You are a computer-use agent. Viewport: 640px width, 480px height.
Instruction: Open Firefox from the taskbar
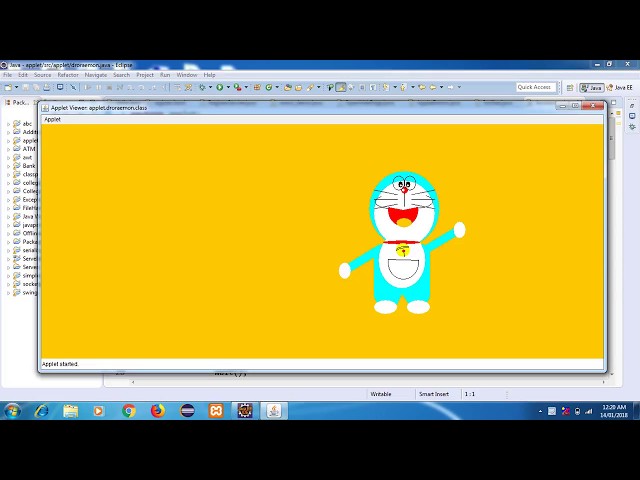click(x=158, y=411)
